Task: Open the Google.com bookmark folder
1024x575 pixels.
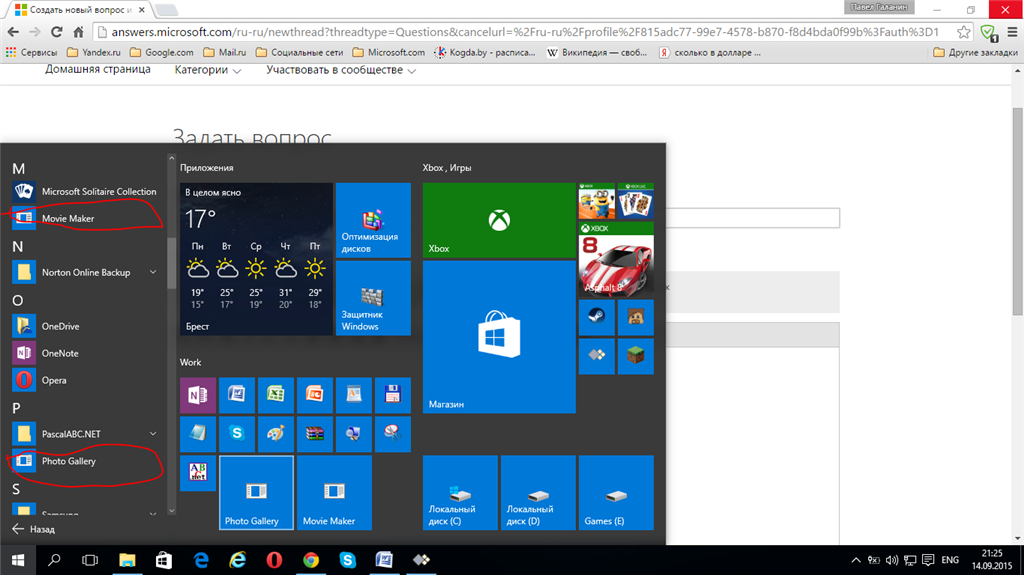Action: point(161,52)
